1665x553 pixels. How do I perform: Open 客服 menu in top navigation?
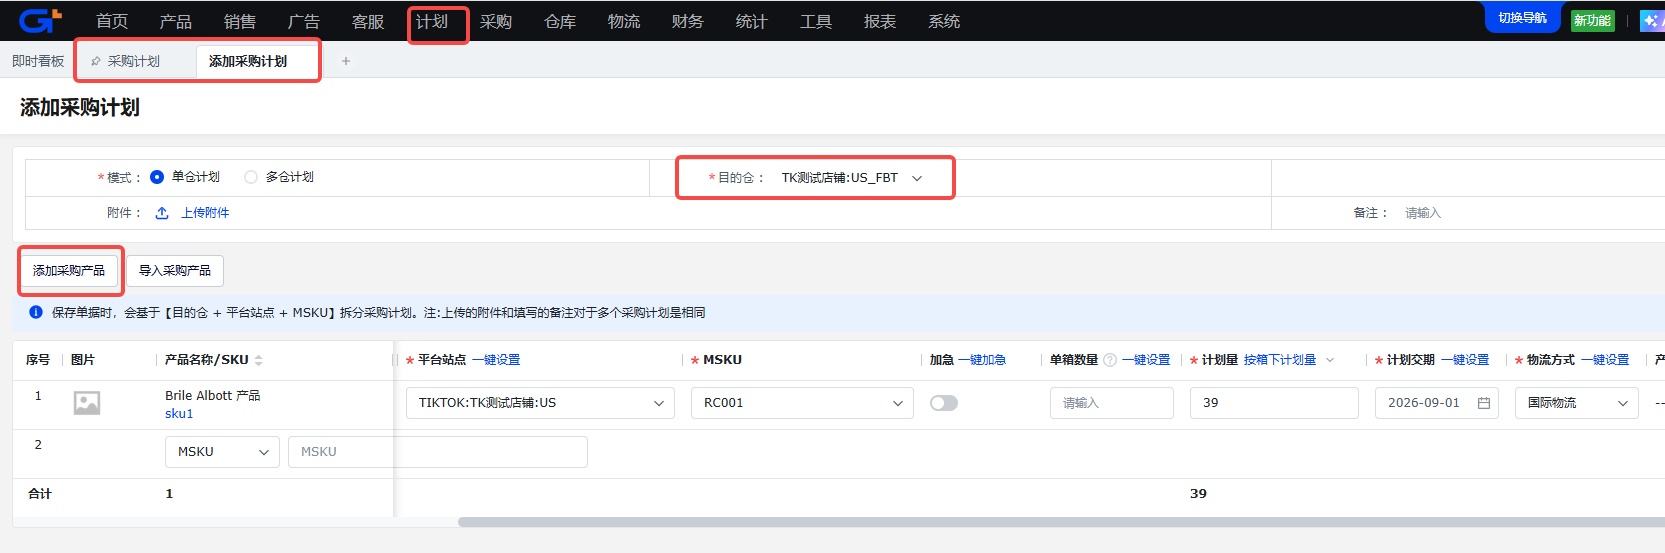coord(368,21)
